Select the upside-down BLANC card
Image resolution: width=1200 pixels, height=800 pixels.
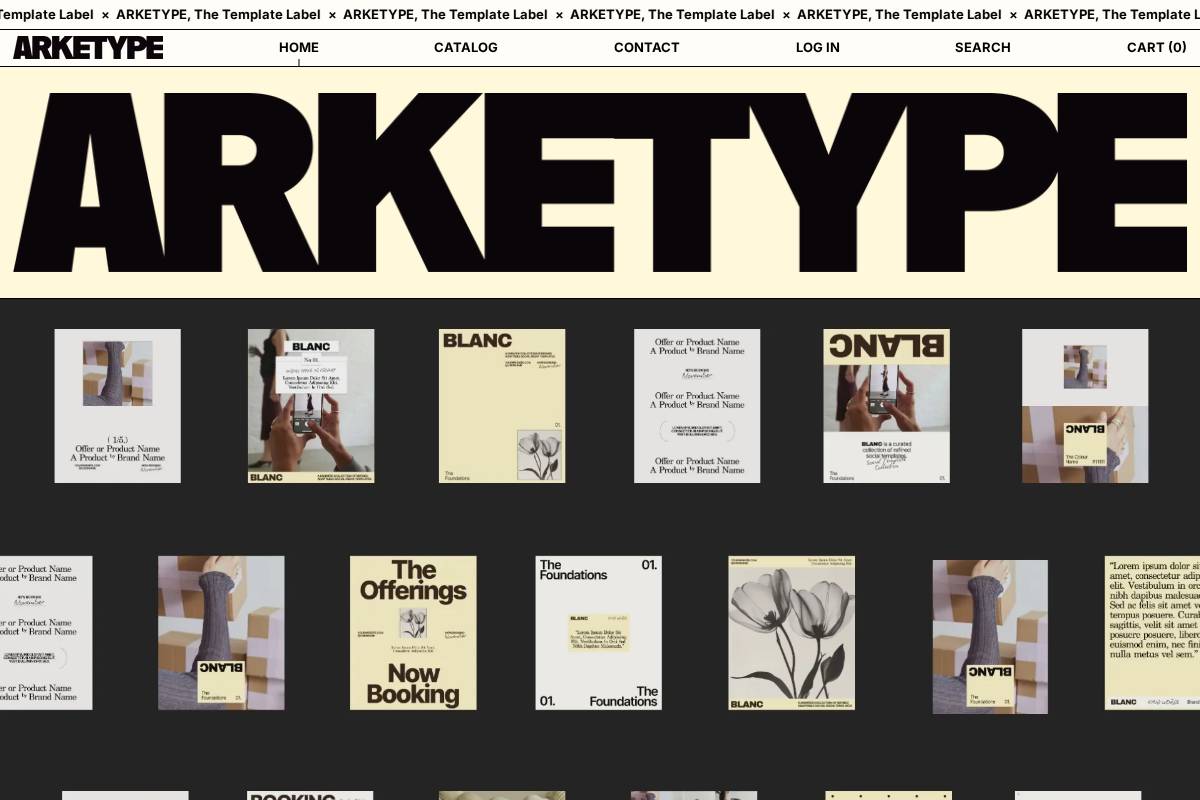pos(886,405)
